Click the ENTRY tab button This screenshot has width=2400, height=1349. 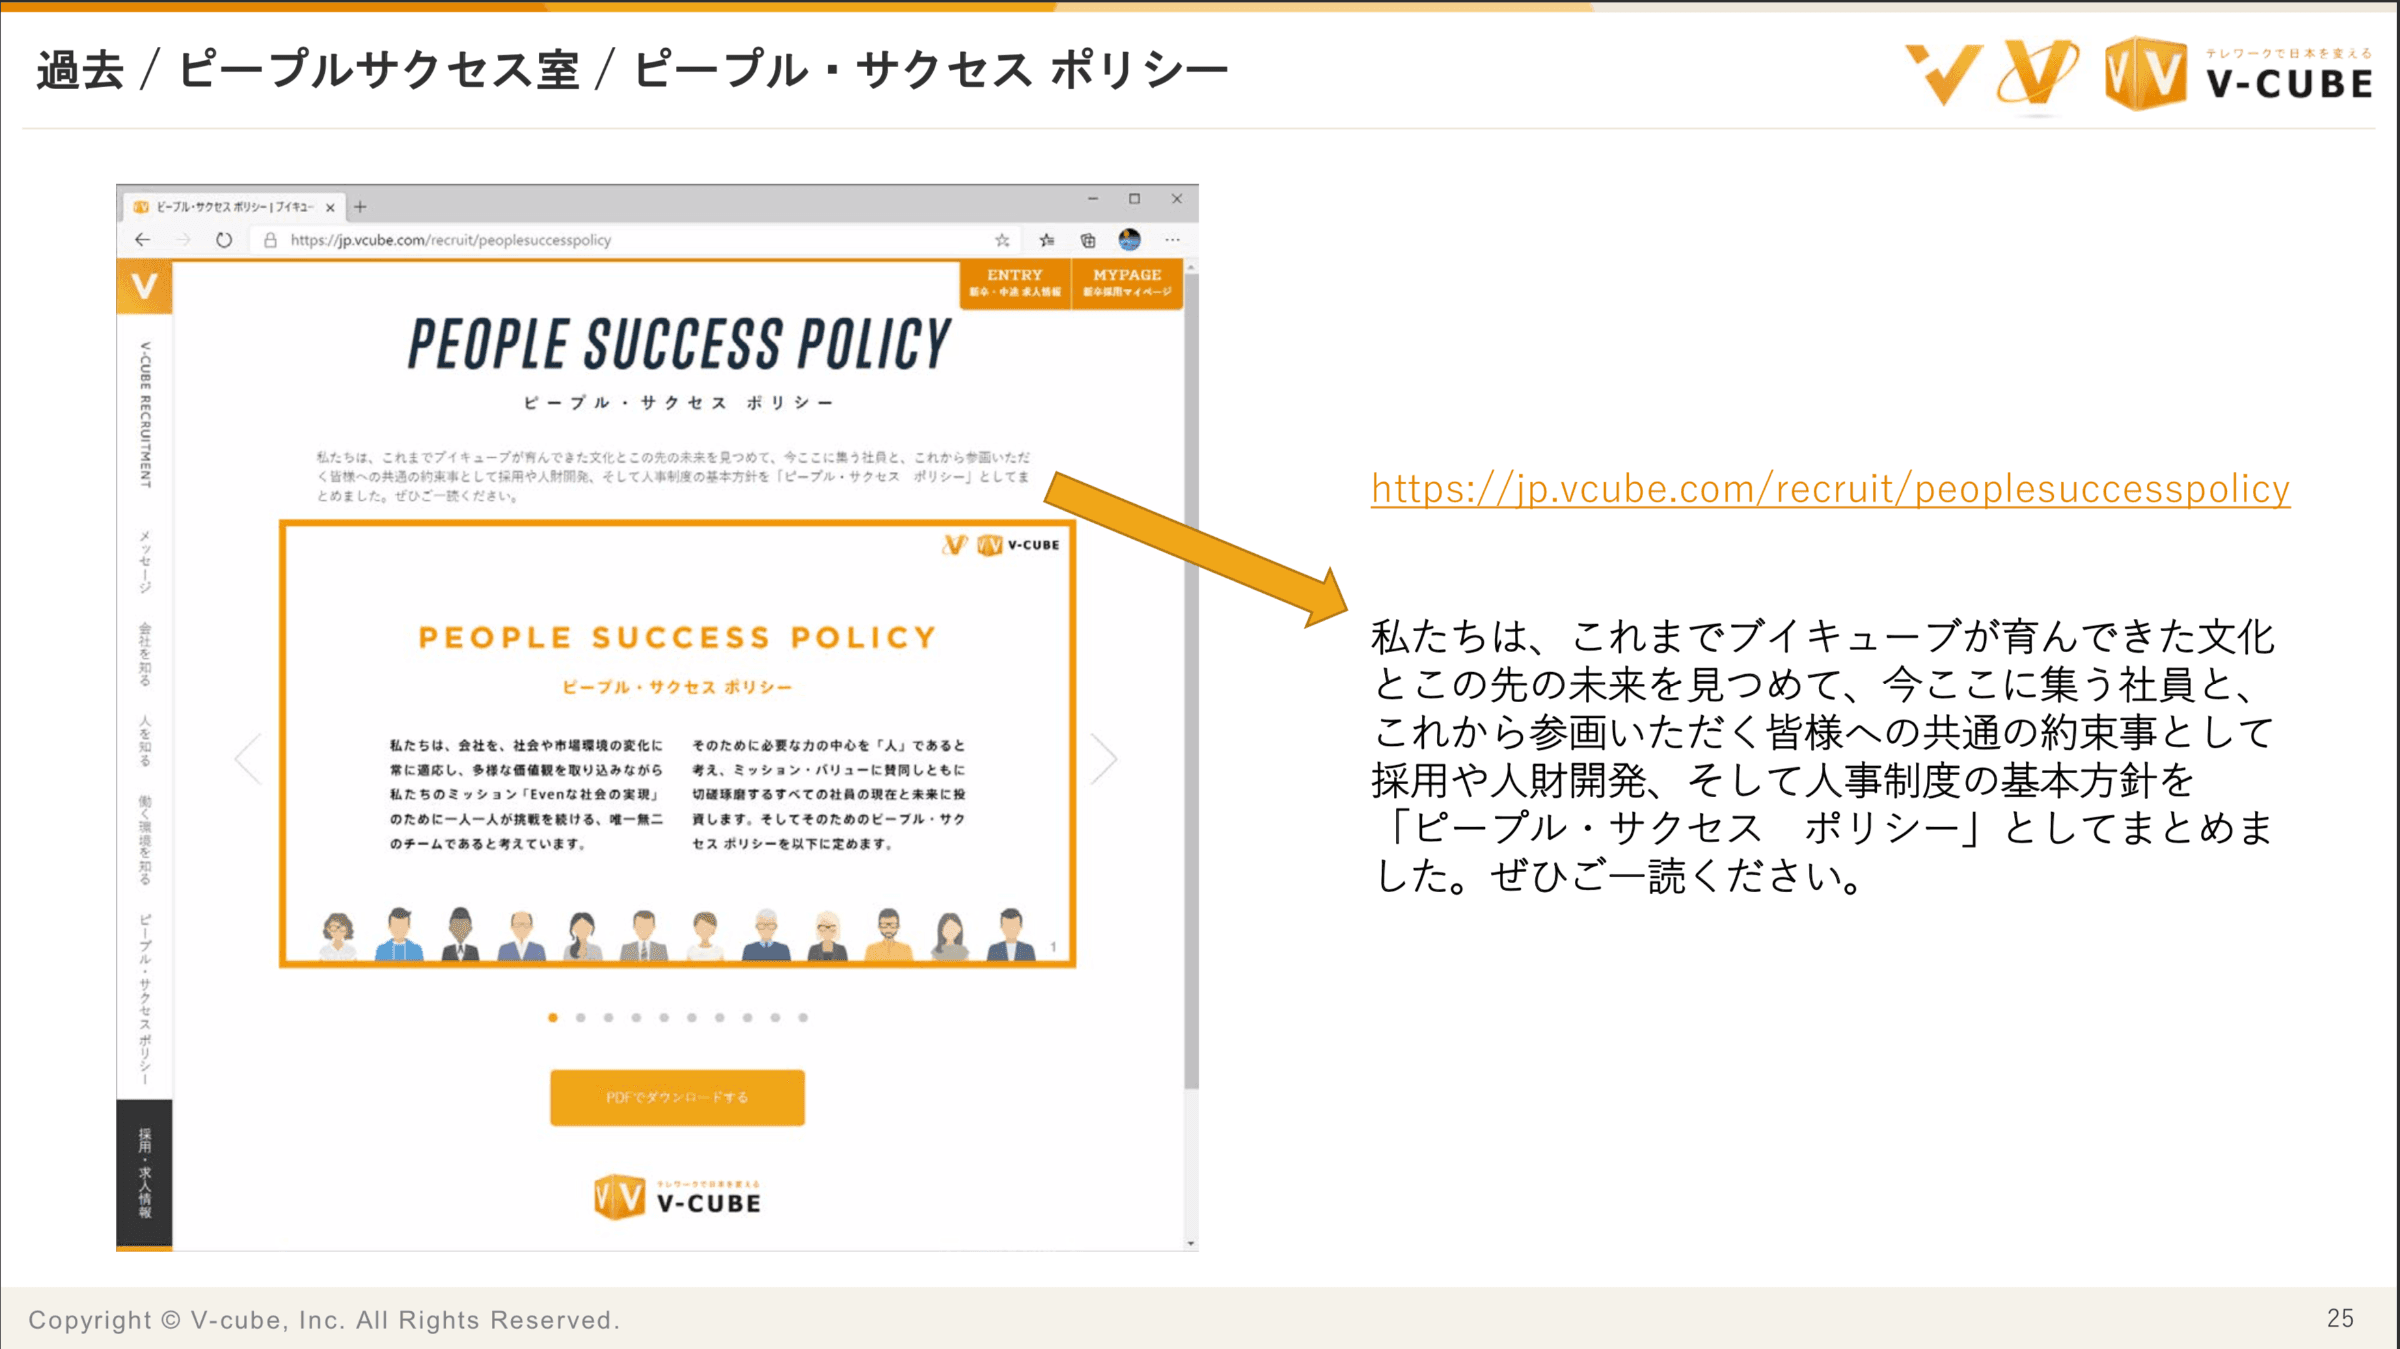coord(1015,283)
